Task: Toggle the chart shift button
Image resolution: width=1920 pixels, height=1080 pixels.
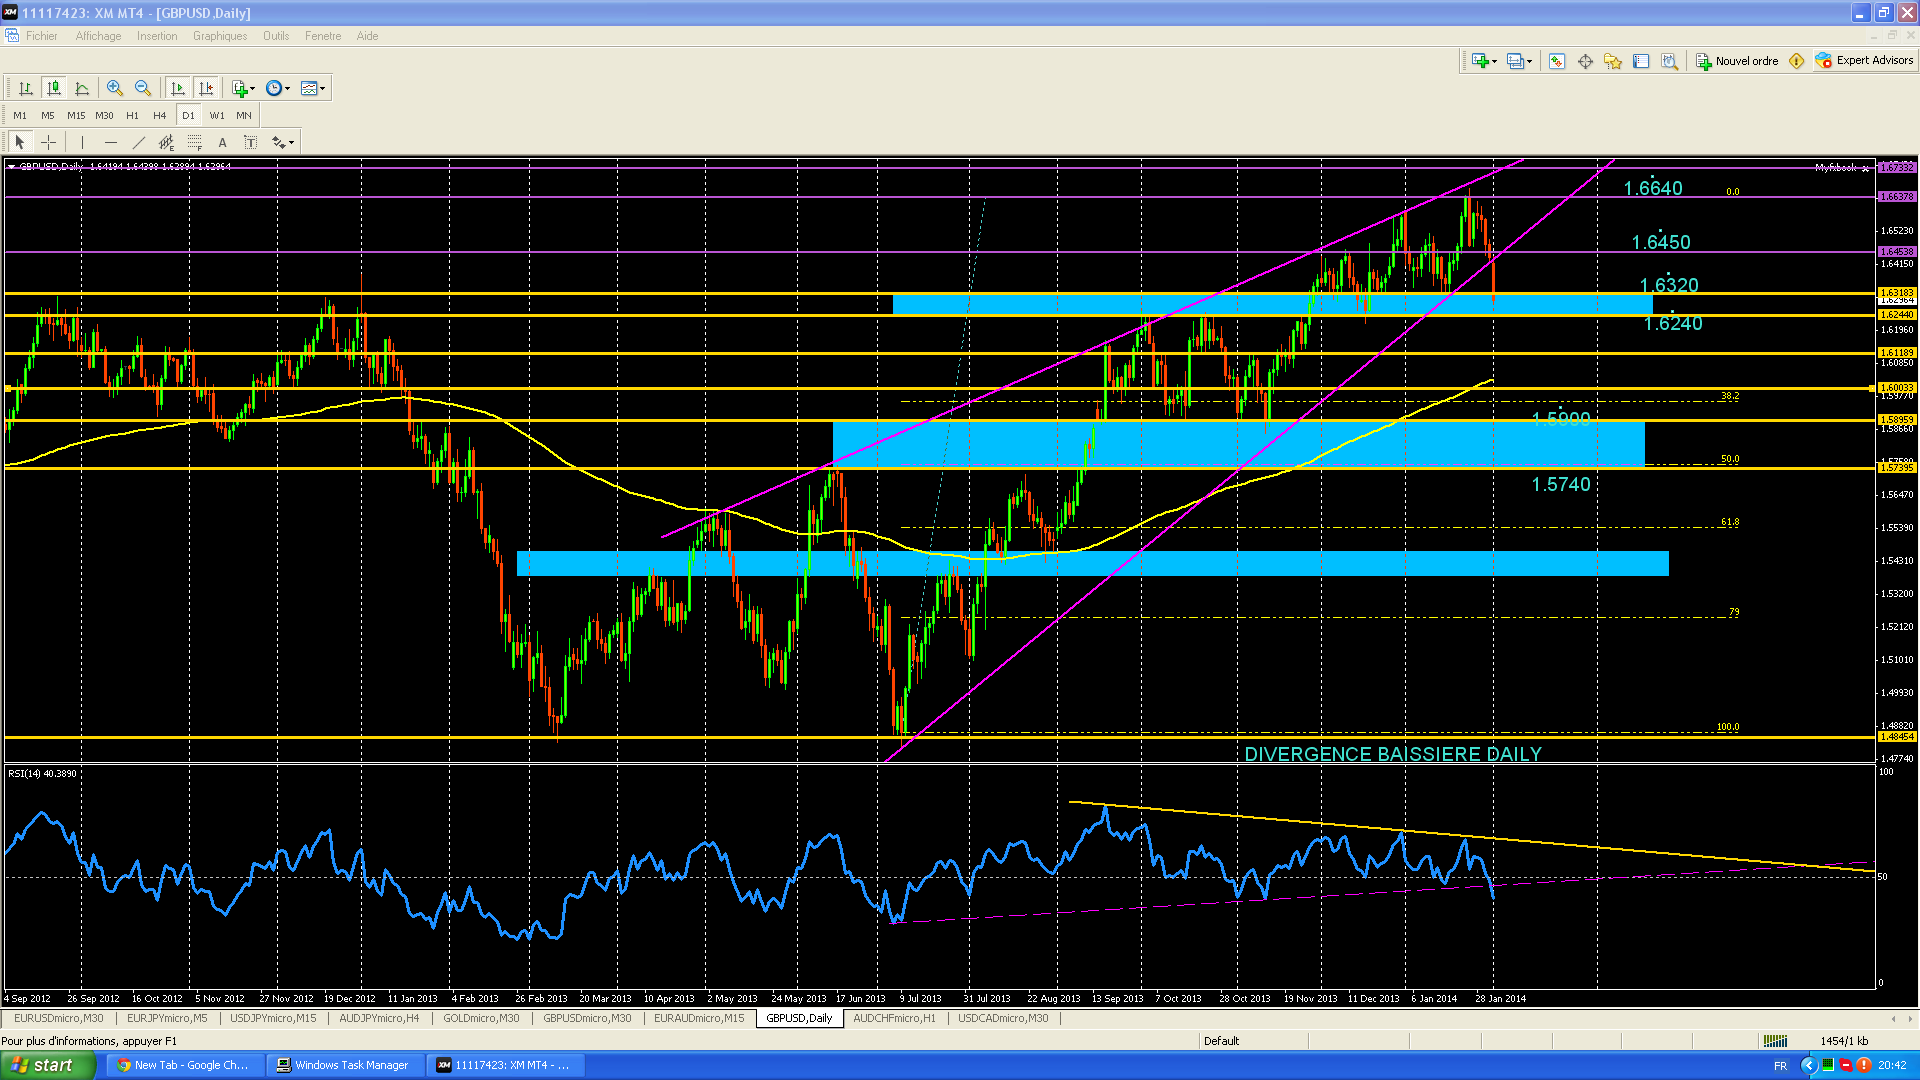Action: click(205, 88)
